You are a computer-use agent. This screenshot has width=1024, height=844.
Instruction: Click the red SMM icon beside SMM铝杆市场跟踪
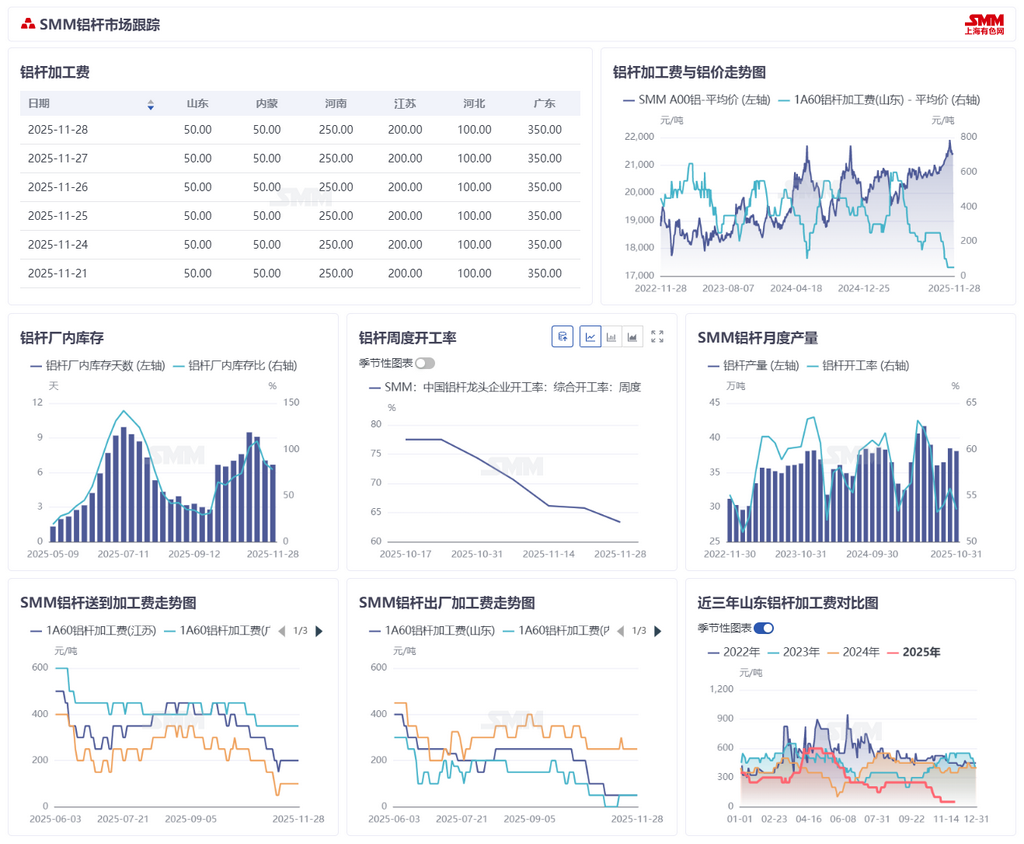tap(27, 25)
